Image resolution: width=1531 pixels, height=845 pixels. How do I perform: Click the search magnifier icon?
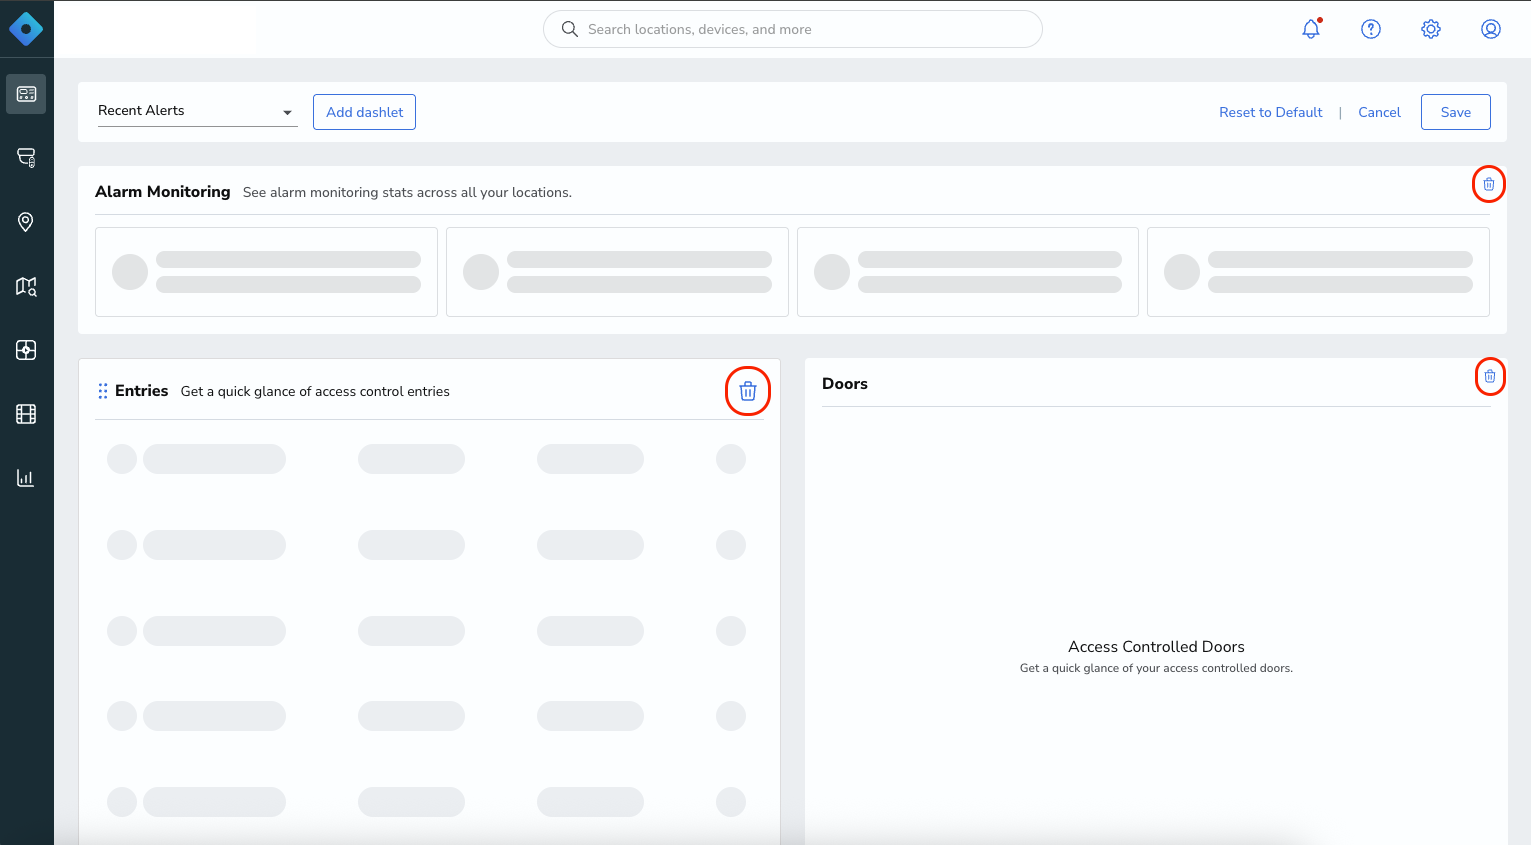(570, 29)
